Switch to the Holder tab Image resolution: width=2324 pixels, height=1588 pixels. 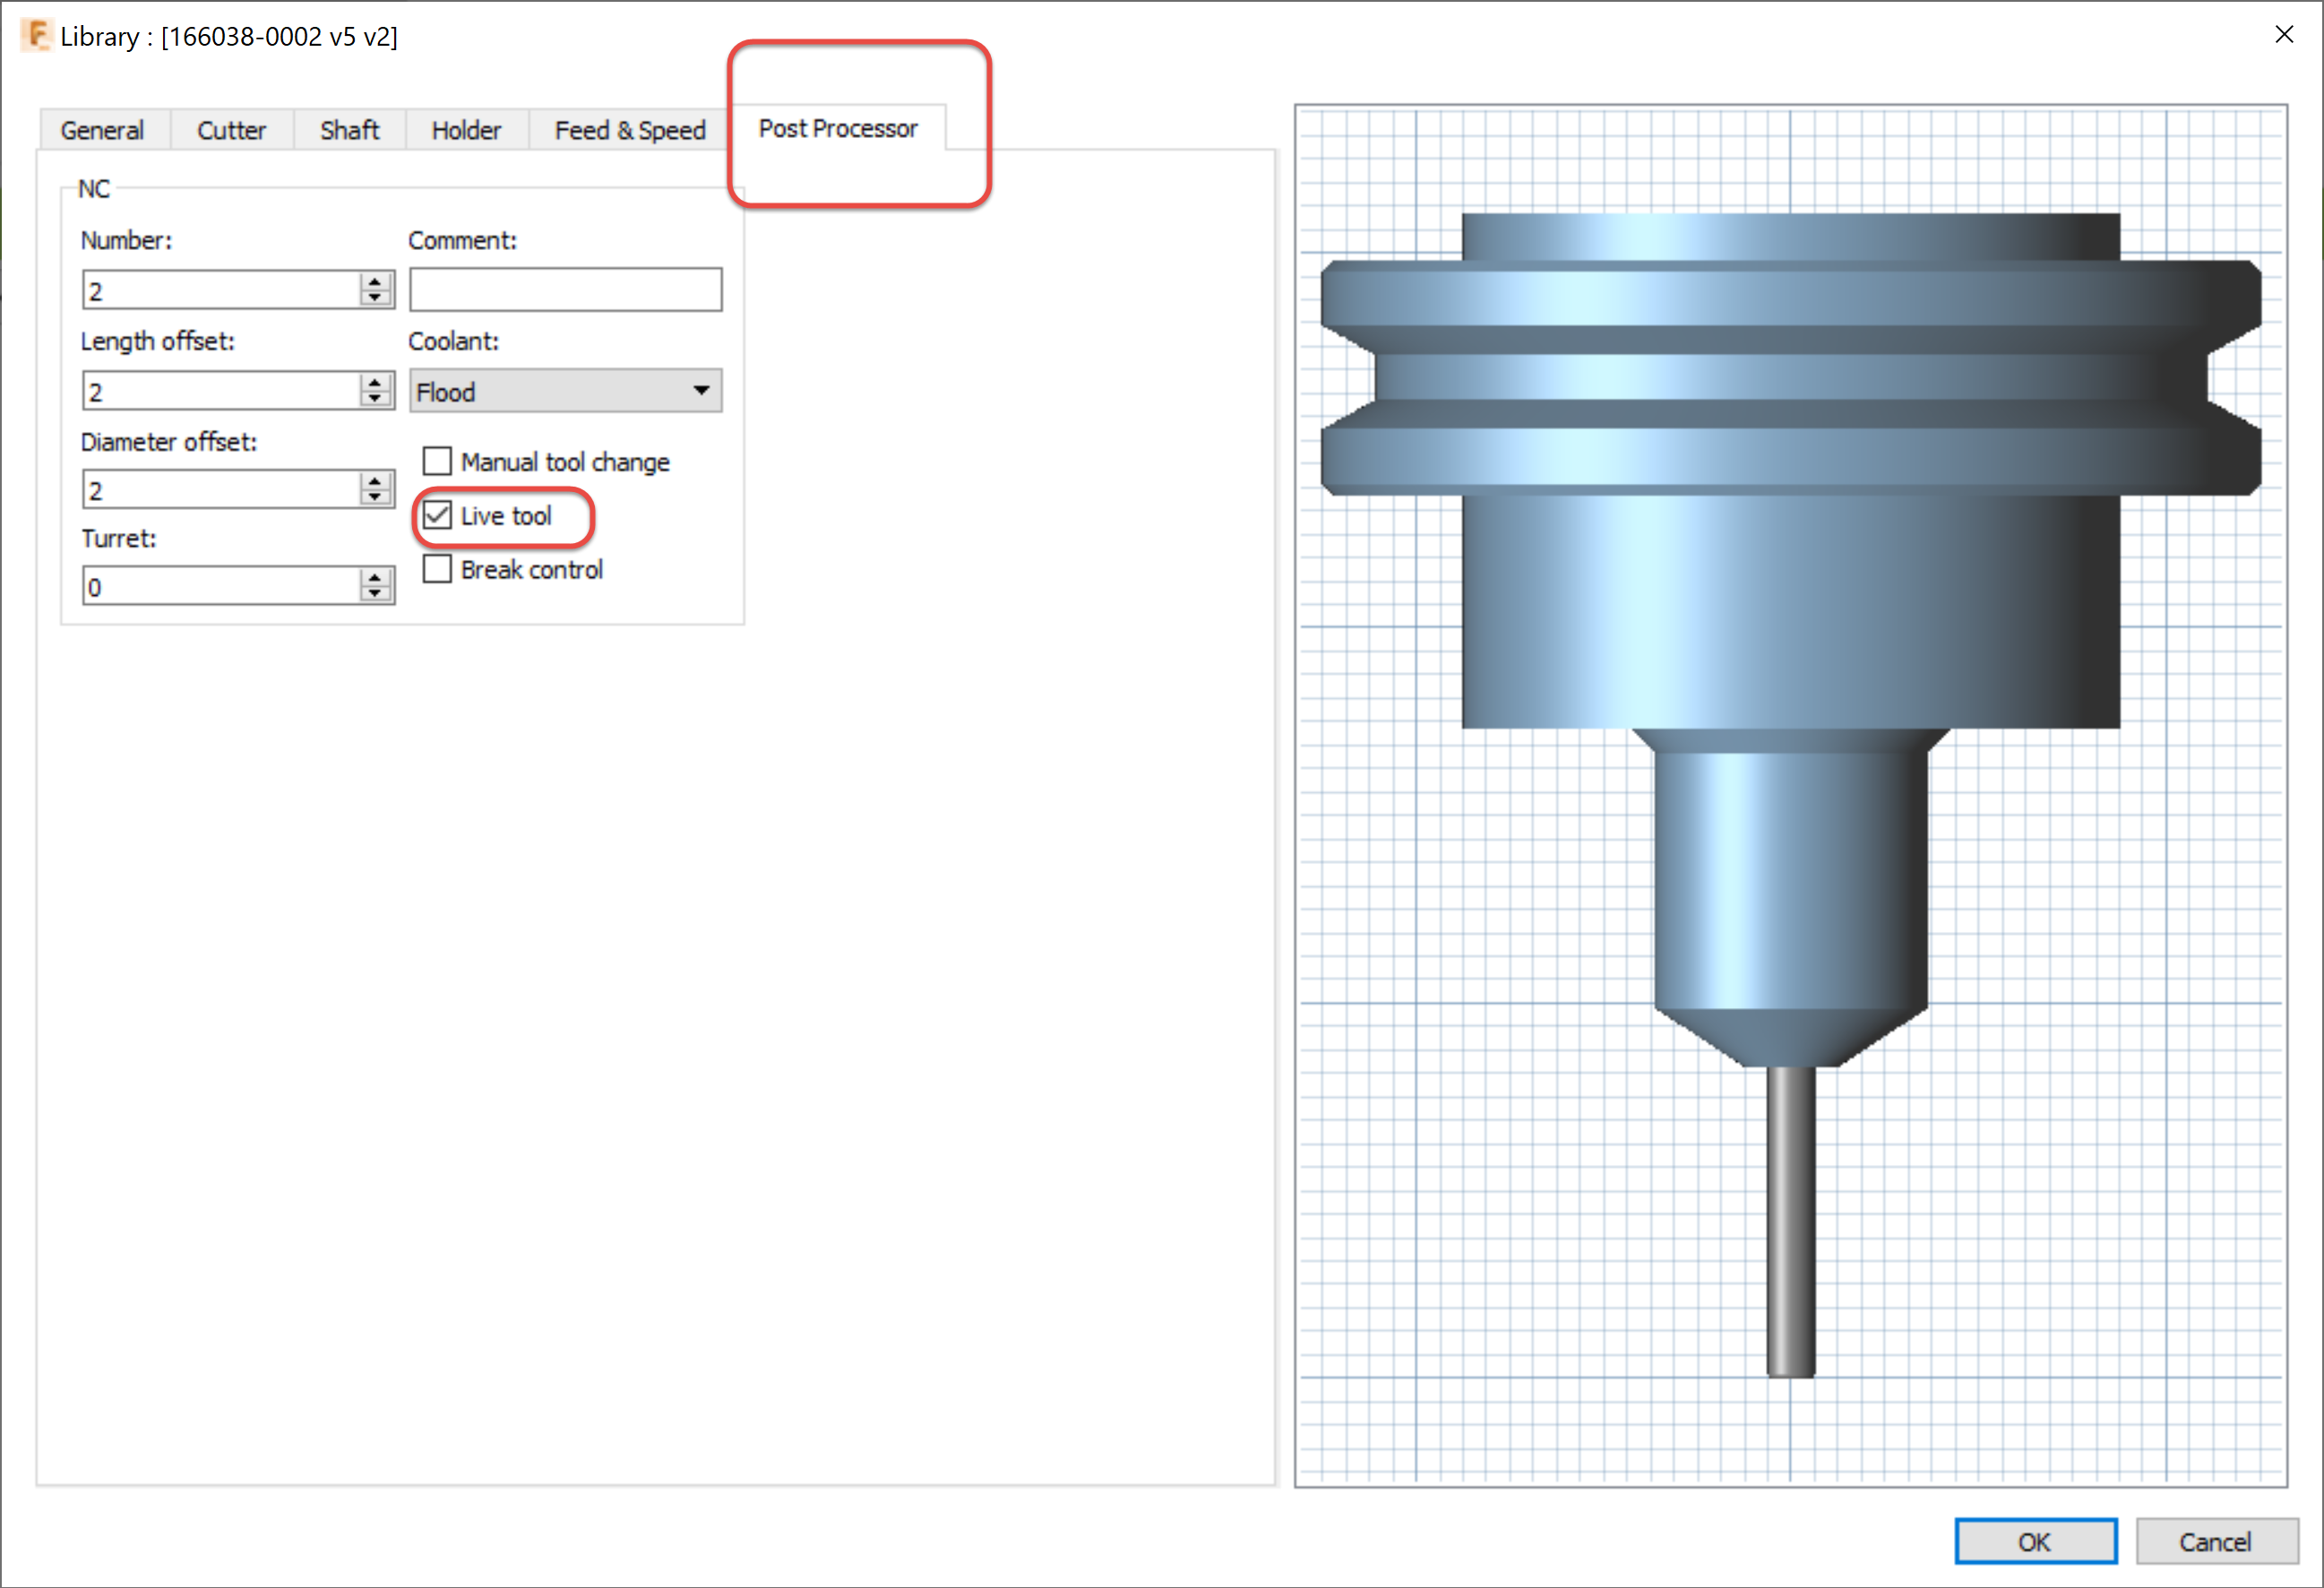click(466, 130)
